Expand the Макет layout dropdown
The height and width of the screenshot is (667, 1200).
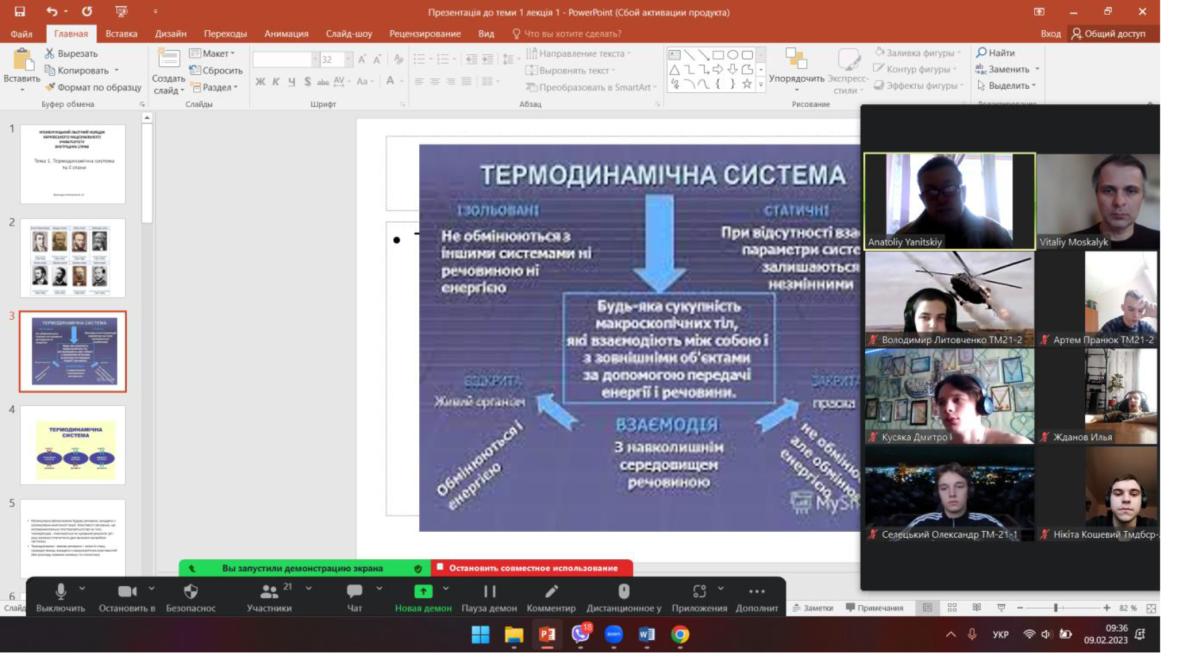point(213,53)
